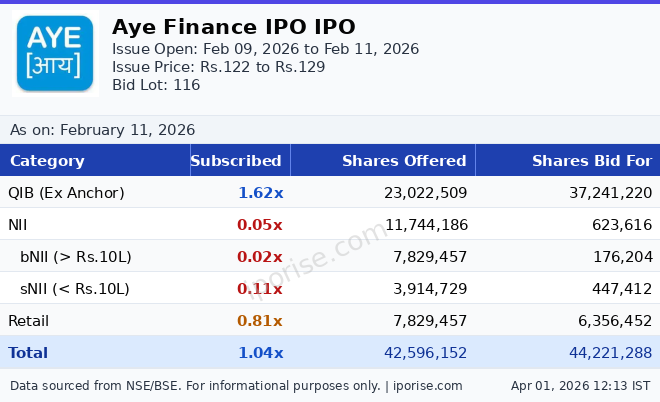Click the Total row label
Screen dimensions: 660x402
28,353
